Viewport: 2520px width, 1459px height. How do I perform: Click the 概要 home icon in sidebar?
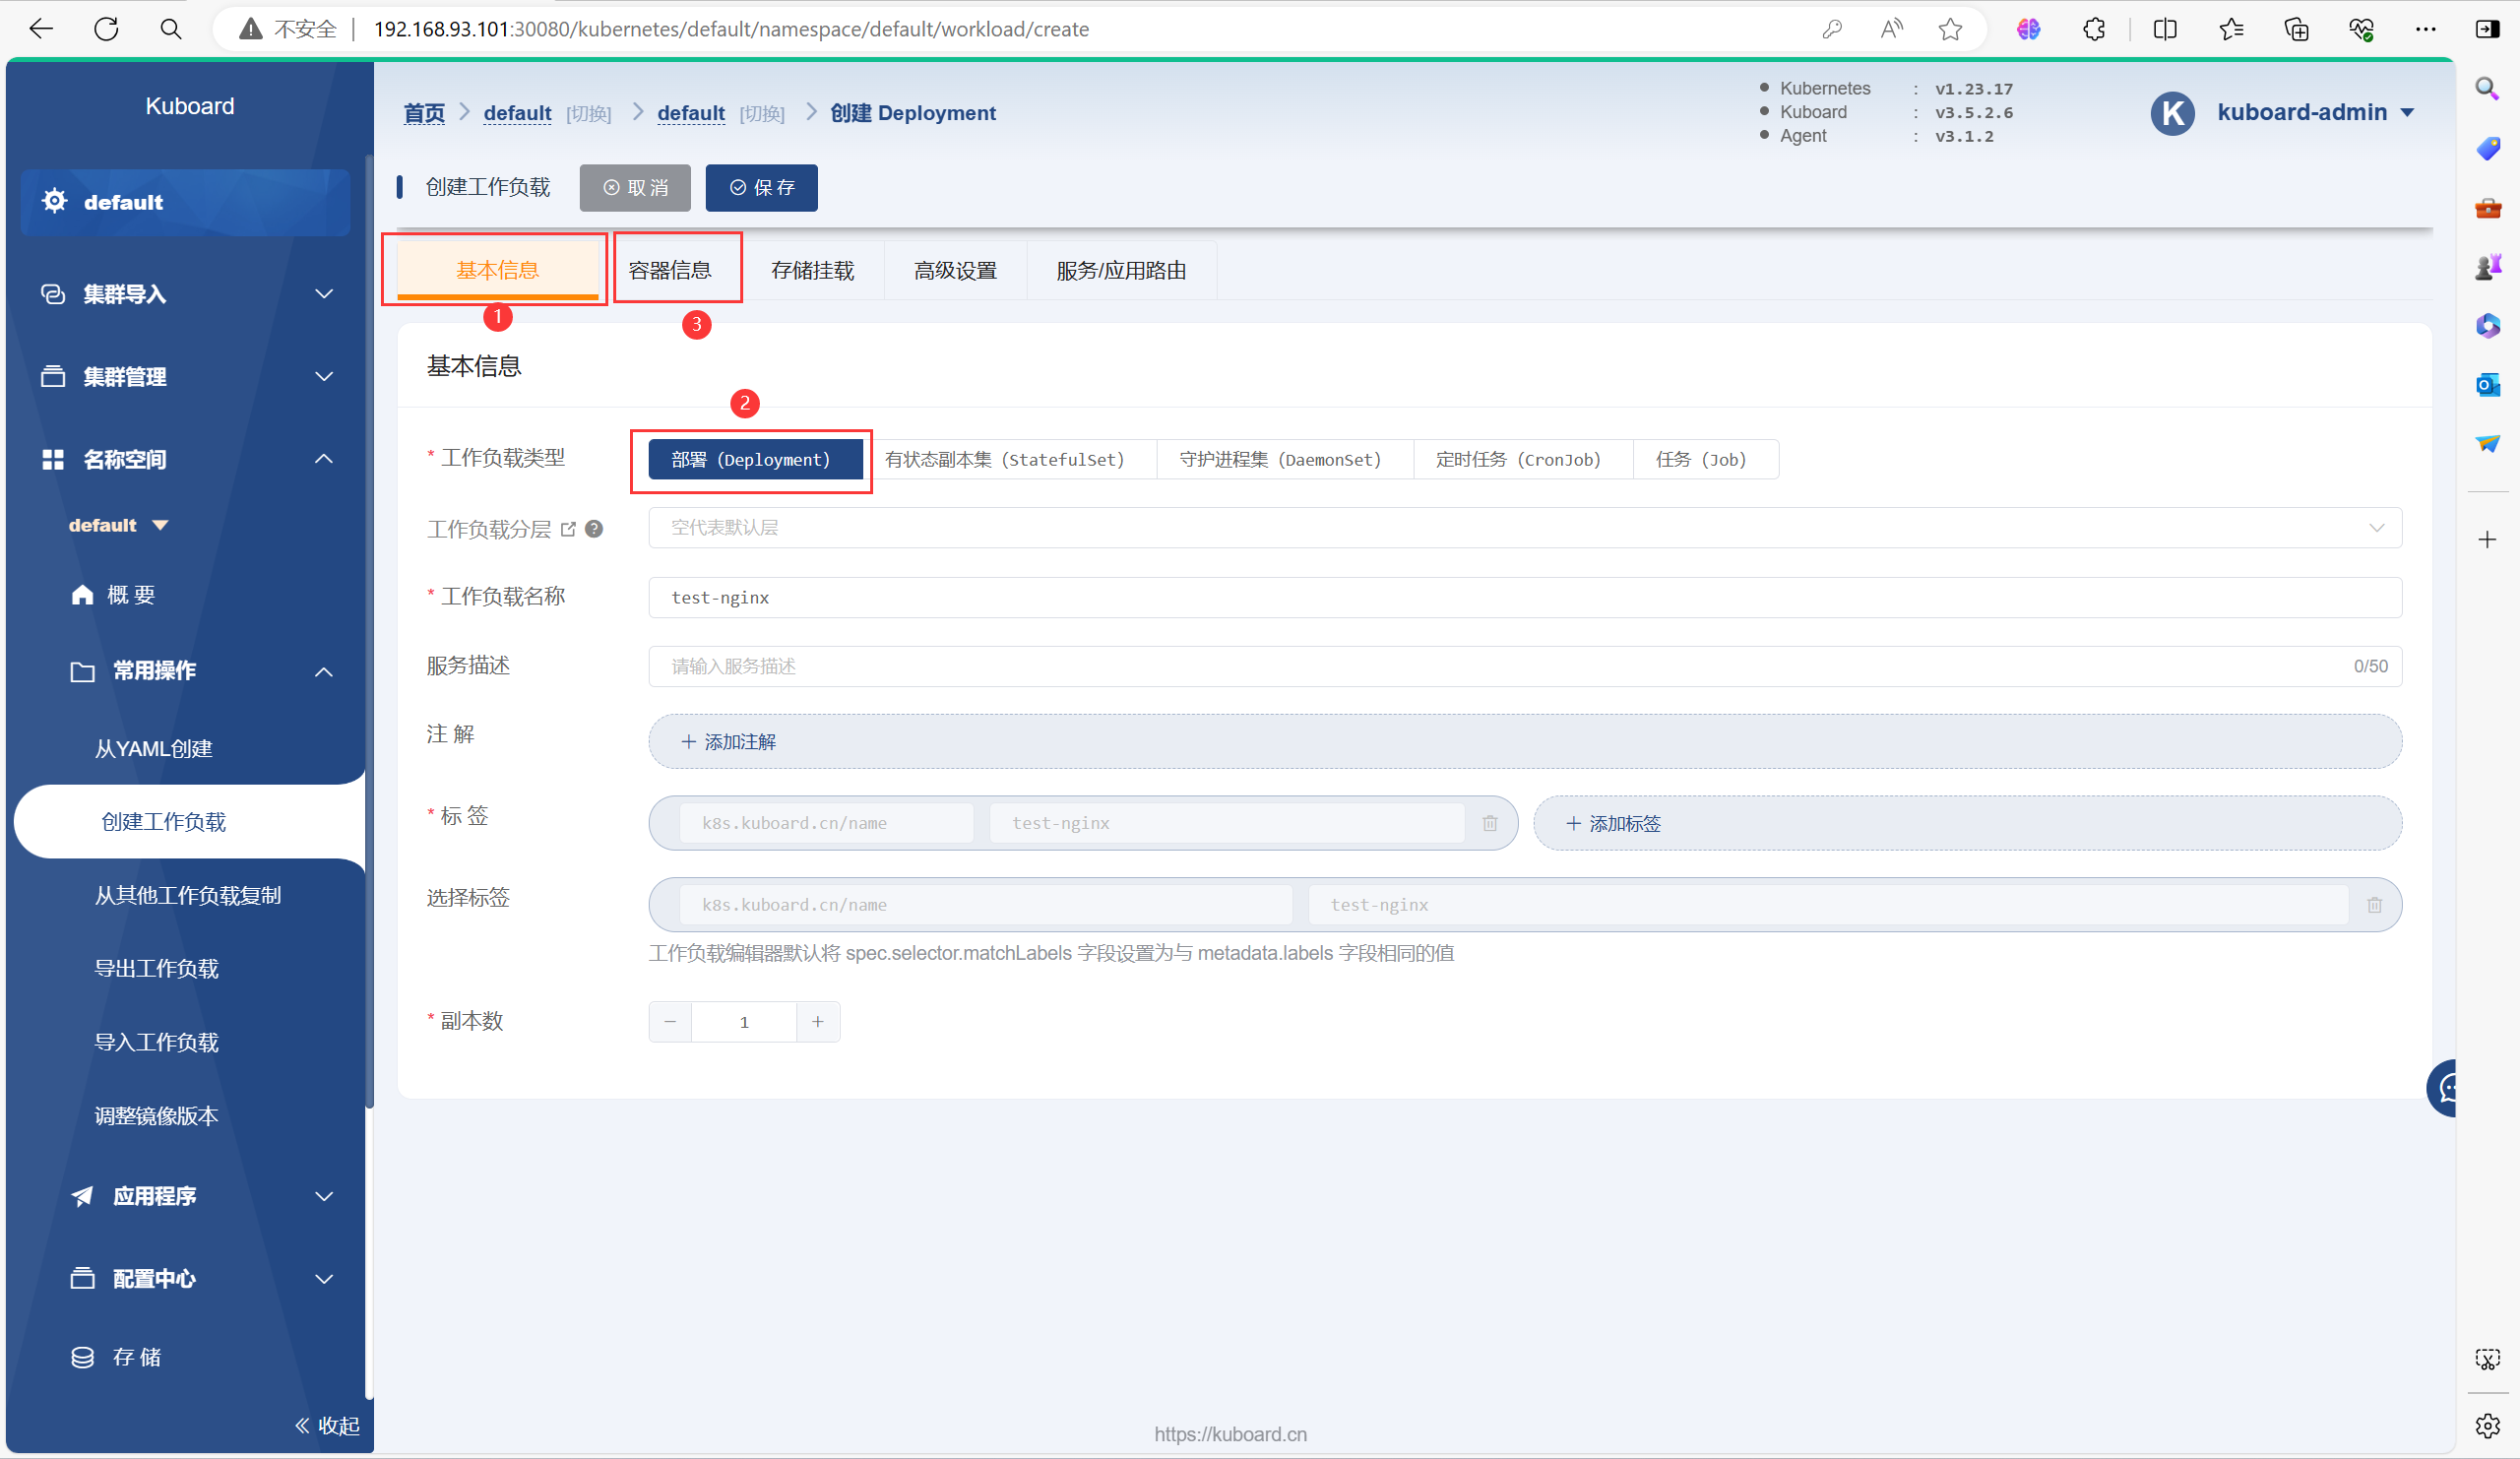(x=82, y=595)
